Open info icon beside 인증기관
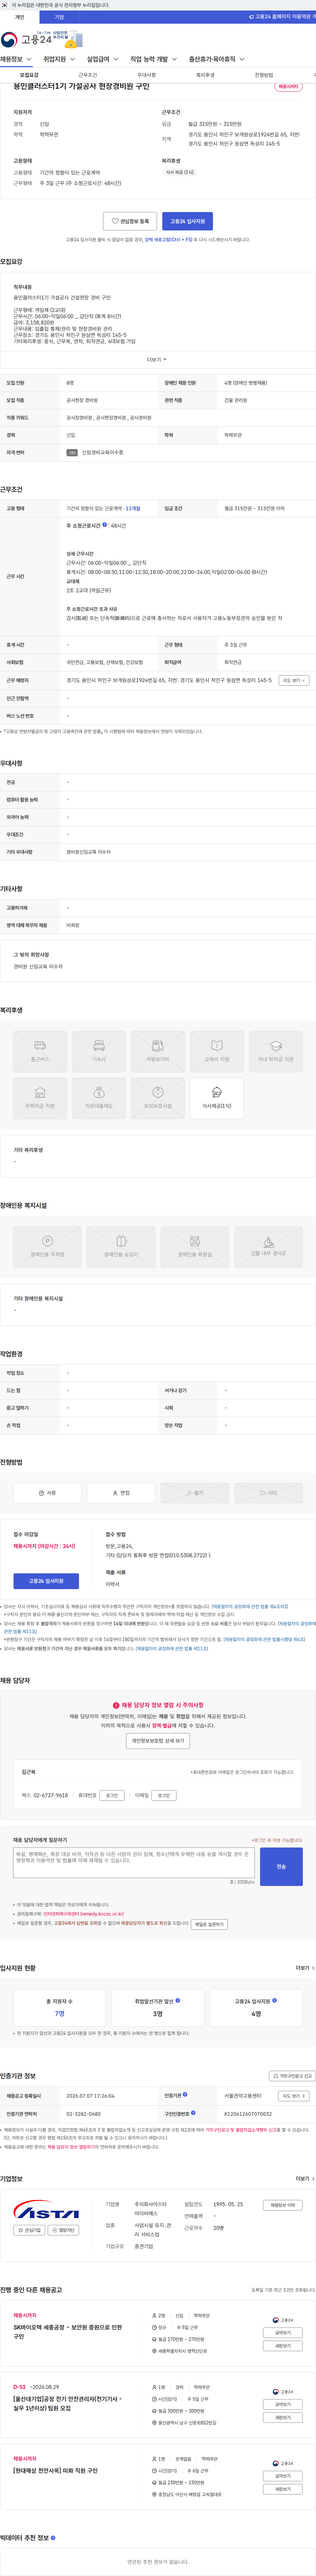Viewport: 316px width, 2576px height. [185, 2094]
